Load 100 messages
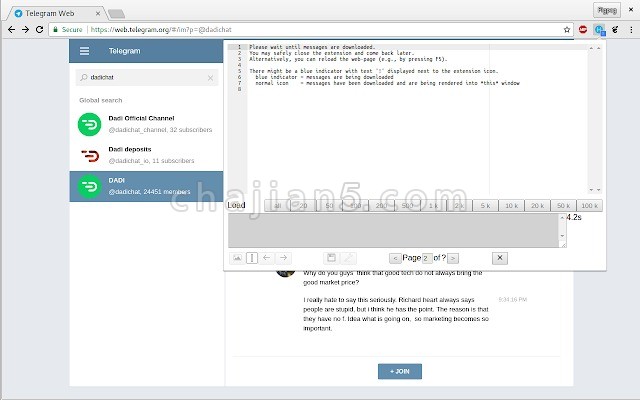 click(356, 206)
